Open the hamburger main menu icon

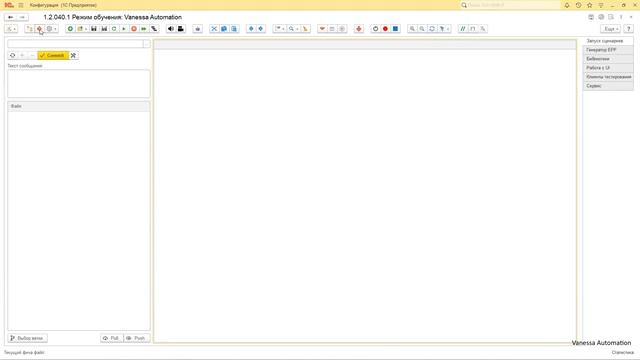[21, 5]
